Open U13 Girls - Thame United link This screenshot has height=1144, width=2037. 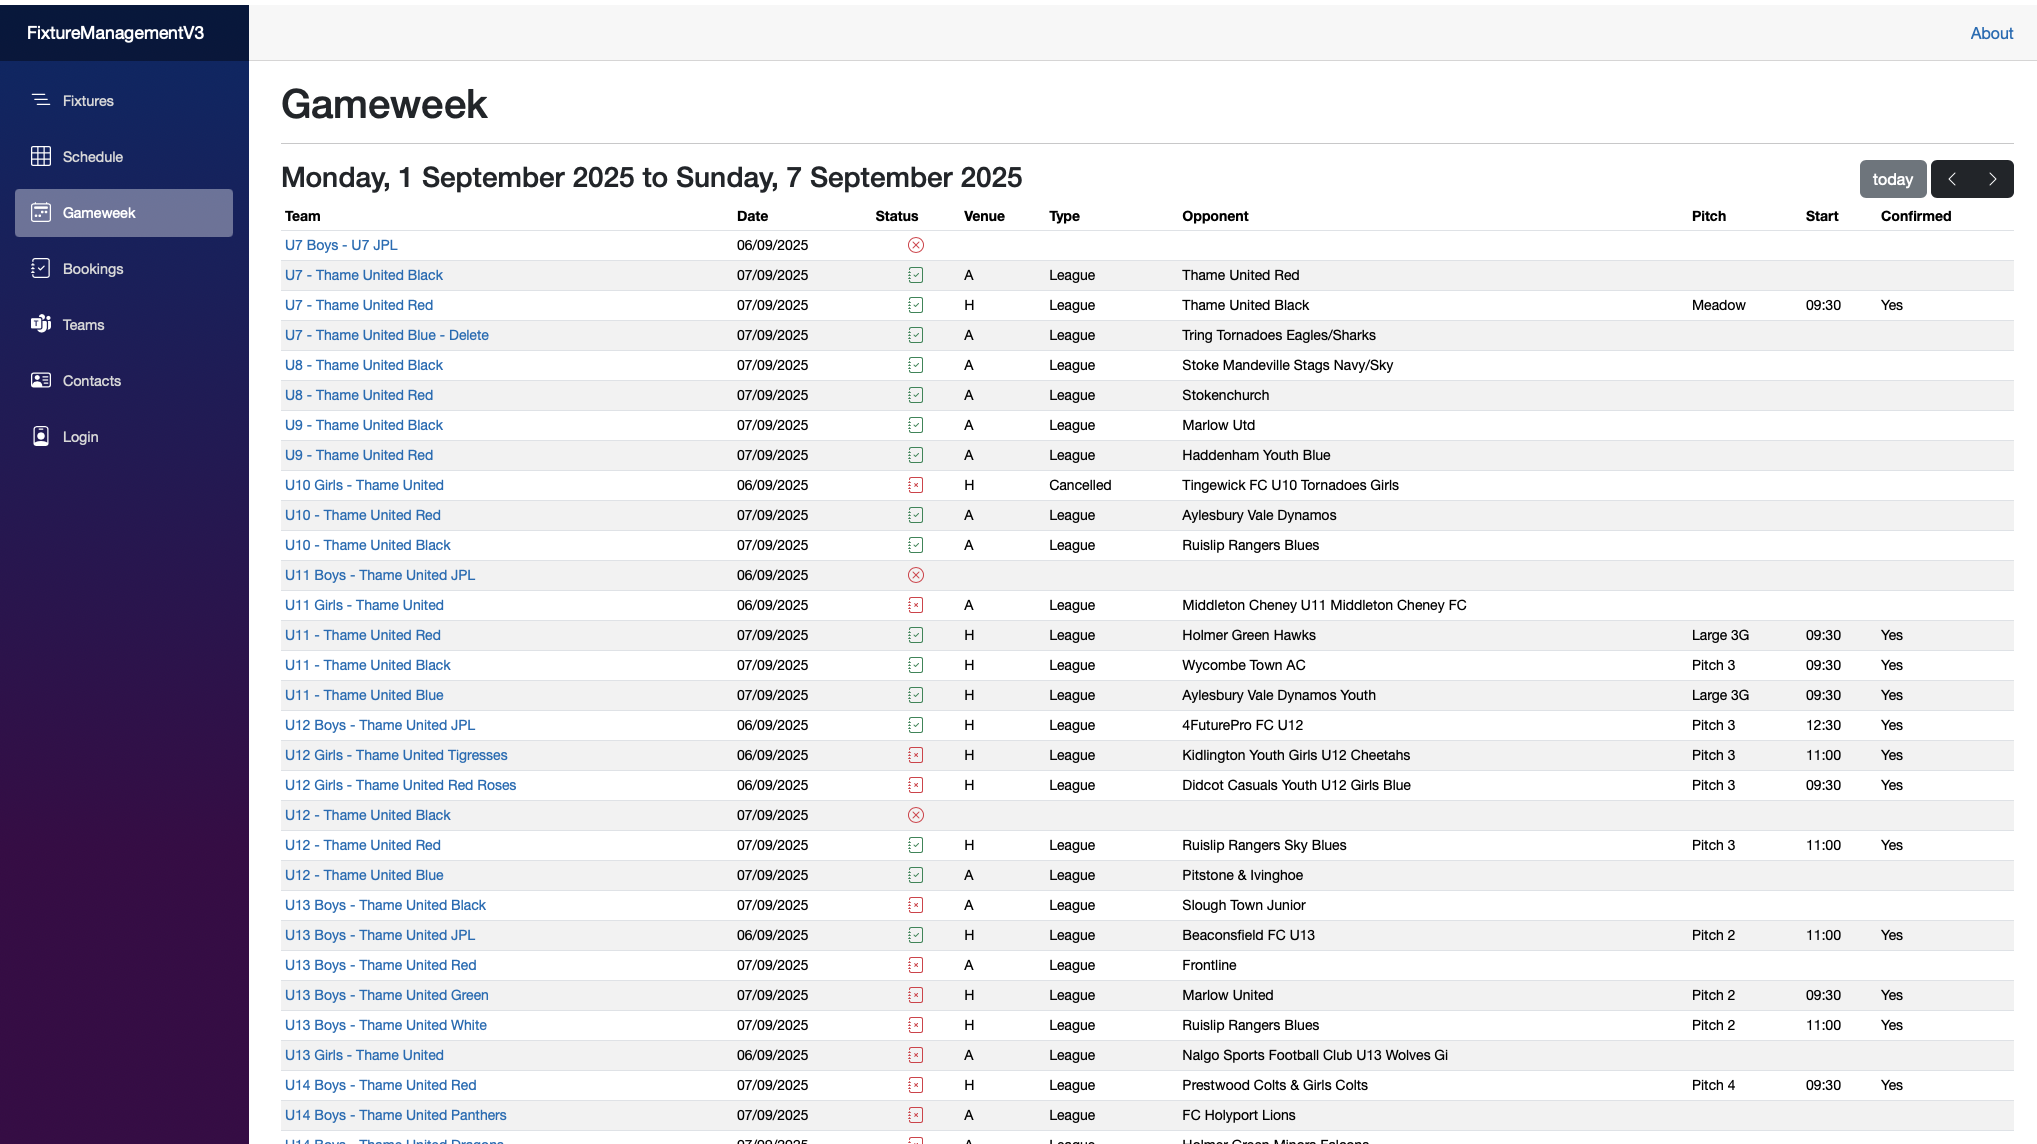[x=364, y=1055]
